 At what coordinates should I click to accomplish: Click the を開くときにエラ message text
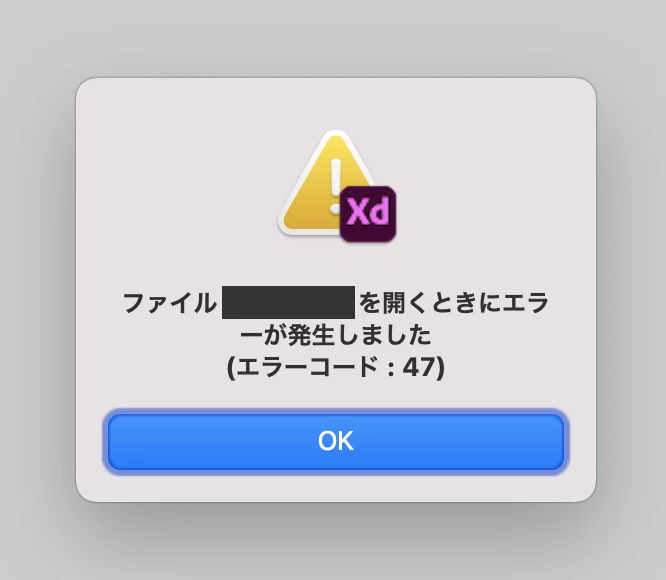pyautogui.click(x=454, y=303)
